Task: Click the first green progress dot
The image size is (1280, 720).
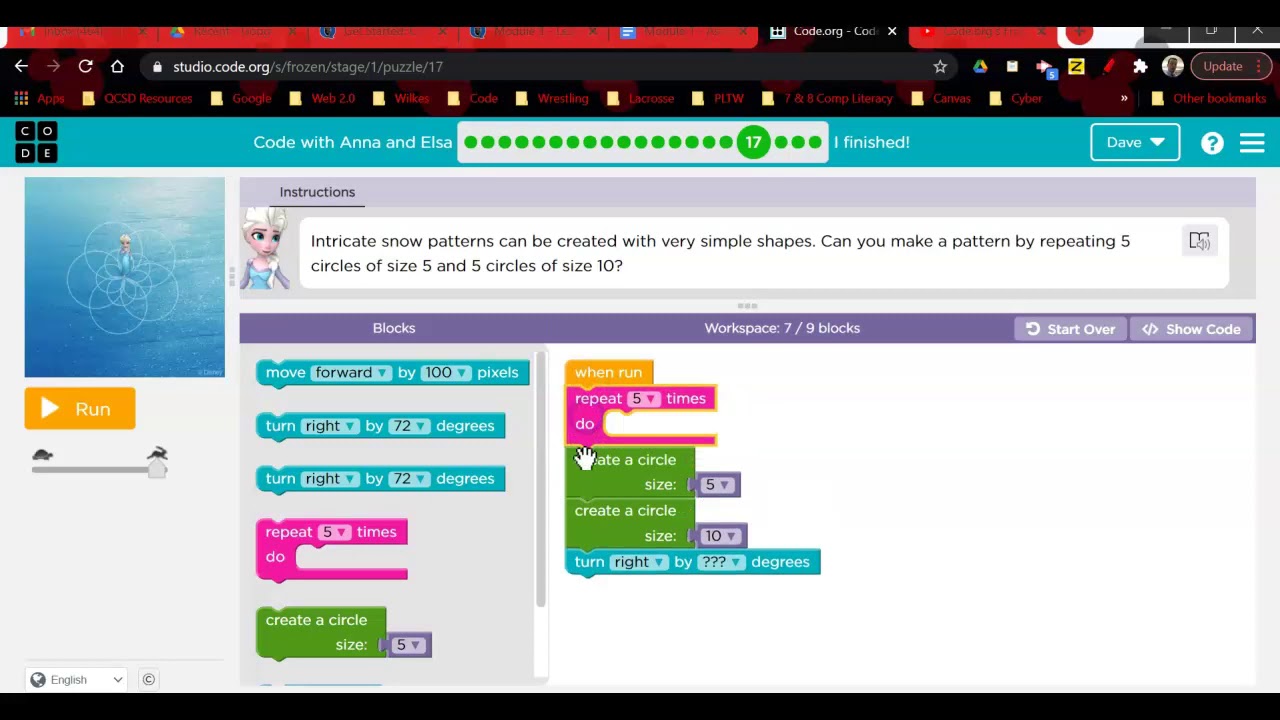Action: point(472,142)
